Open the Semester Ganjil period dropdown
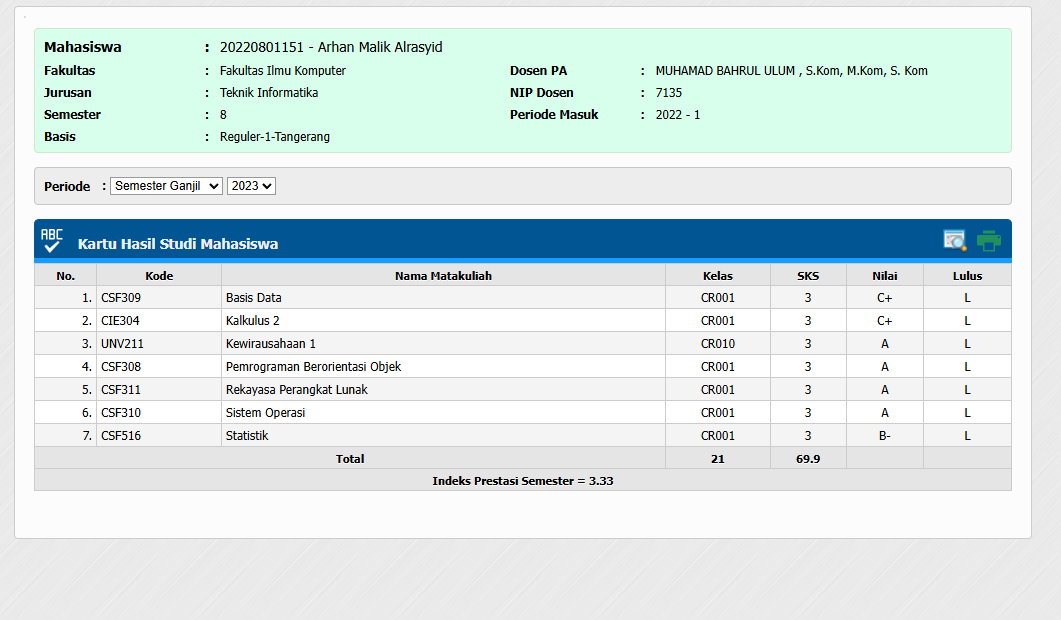 pos(166,186)
